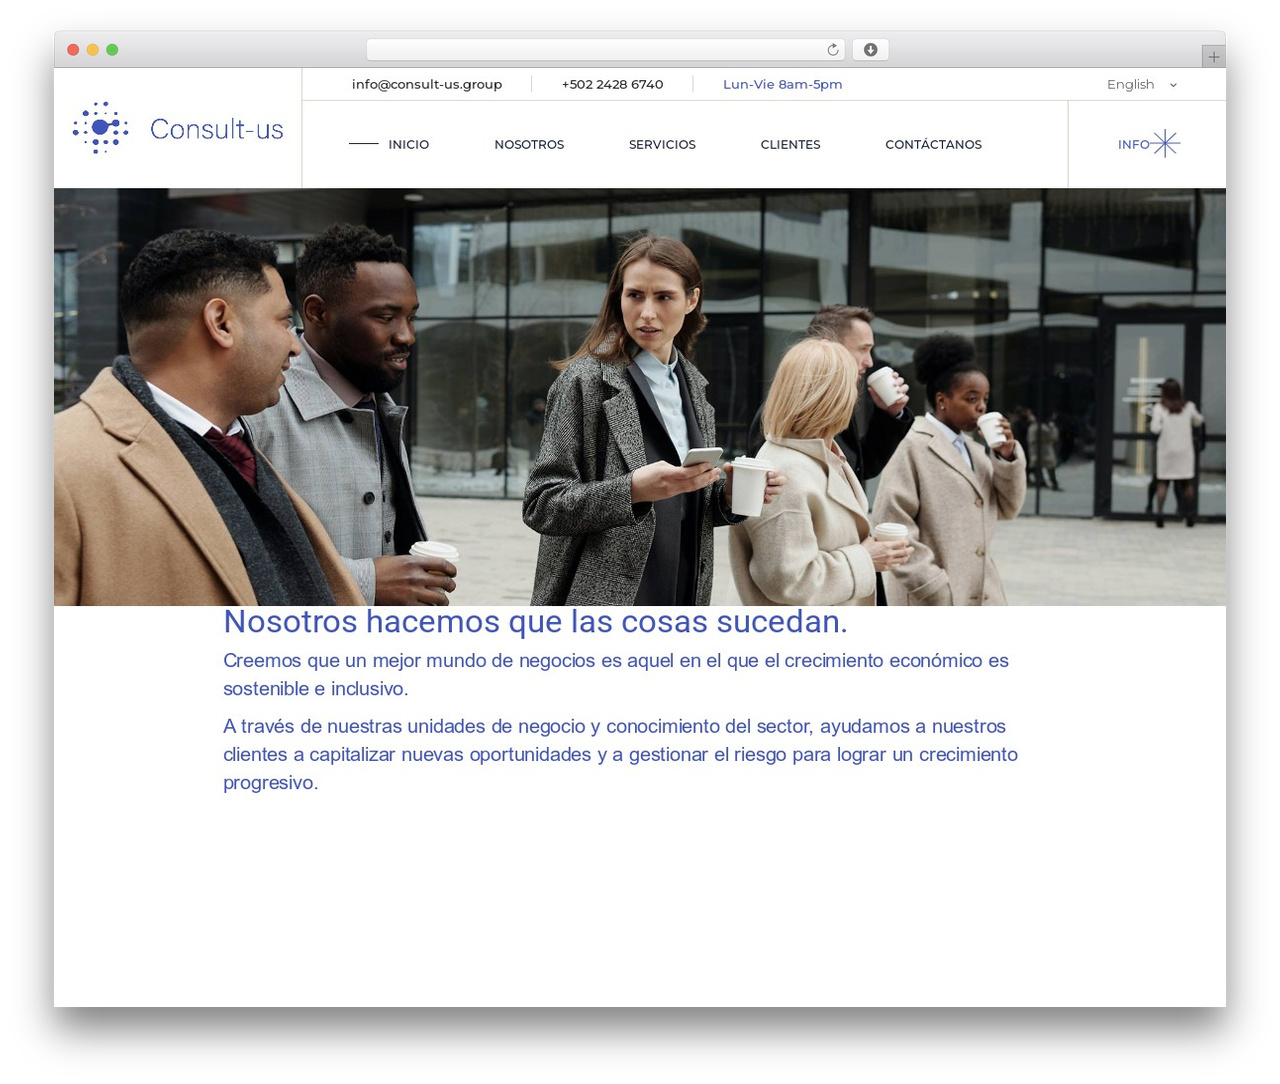Click phone number +502 2428 6740
The height and width of the screenshot is (1084, 1280).
pyautogui.click(x=612, y=85)
